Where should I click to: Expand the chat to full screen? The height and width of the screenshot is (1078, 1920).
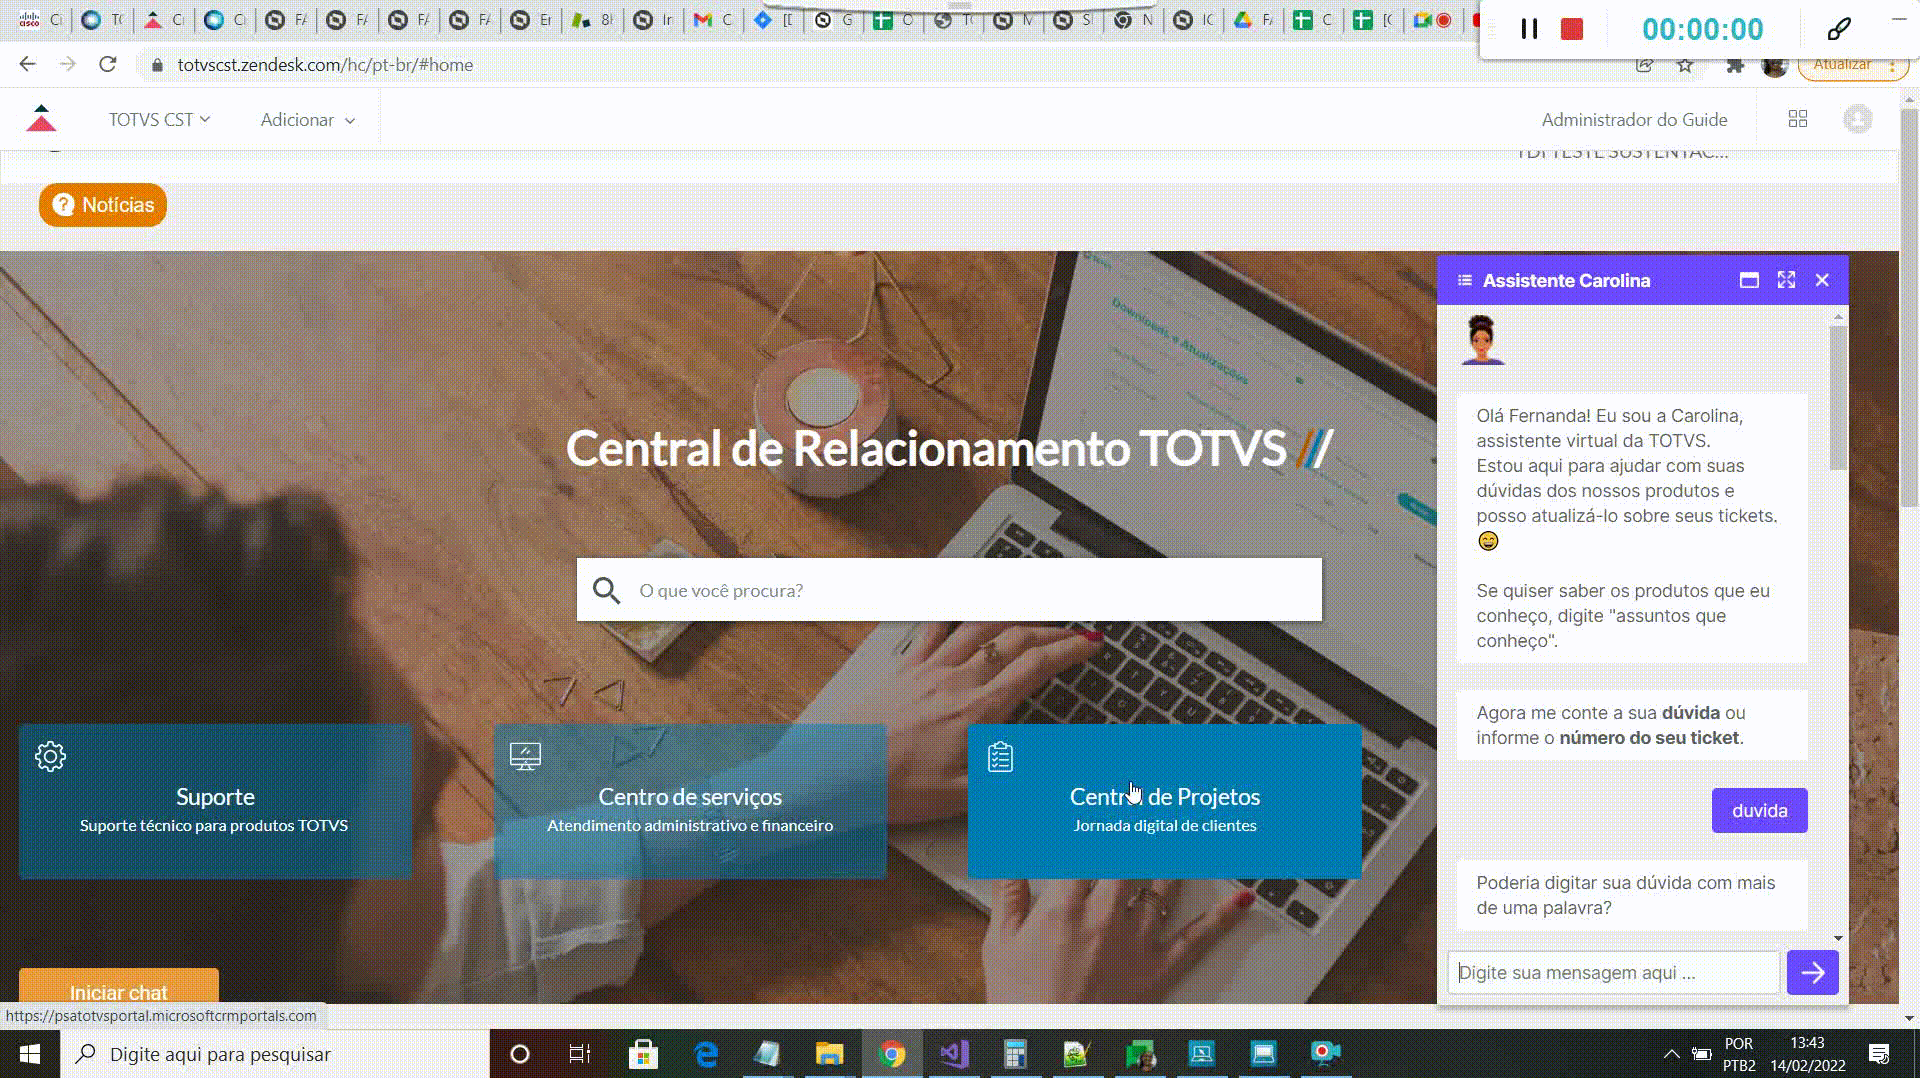coord(1786,280)
